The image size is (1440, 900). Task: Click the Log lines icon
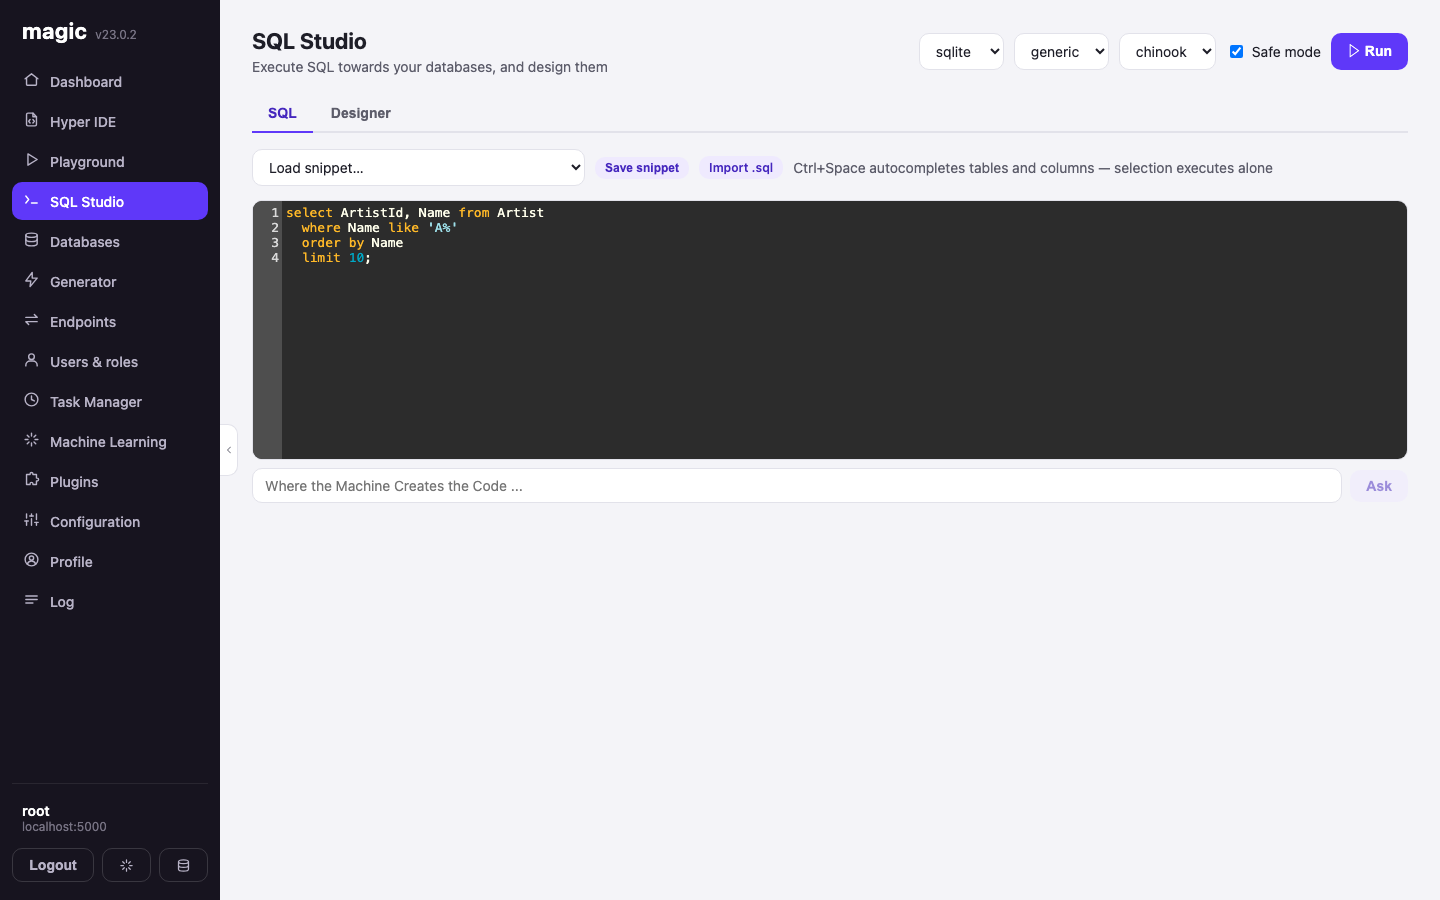[x=31, y=600]
